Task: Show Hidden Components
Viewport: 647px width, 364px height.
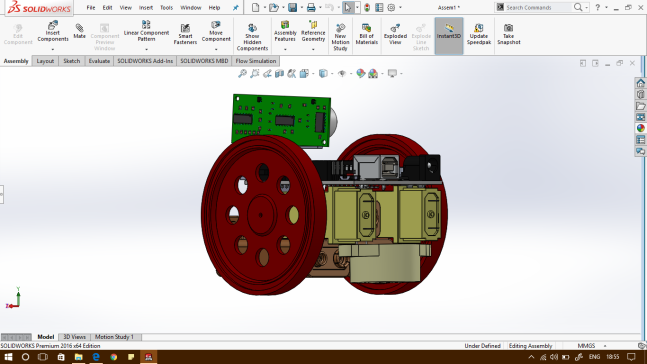Action: tap(252, 37)
